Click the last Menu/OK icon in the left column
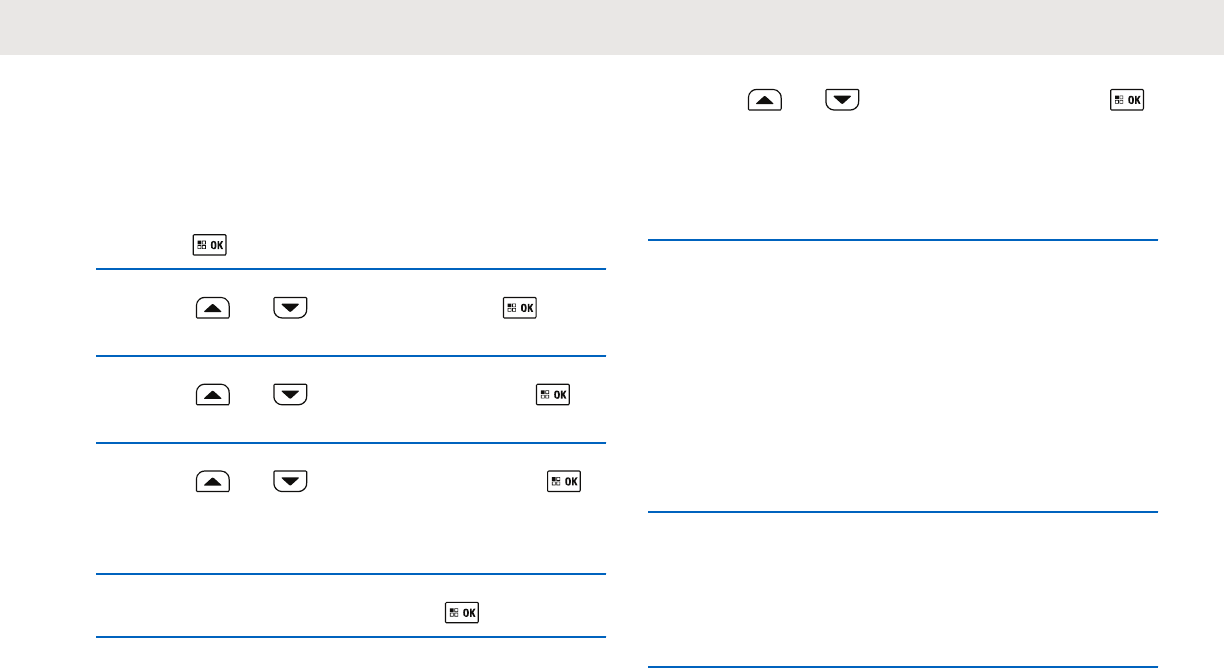 pyautogui.click(x=461, y=612)
